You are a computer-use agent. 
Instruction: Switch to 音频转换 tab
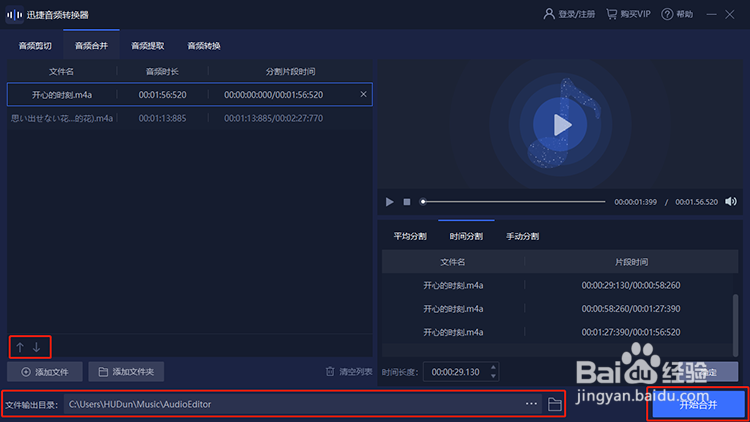tap(204, 46)
